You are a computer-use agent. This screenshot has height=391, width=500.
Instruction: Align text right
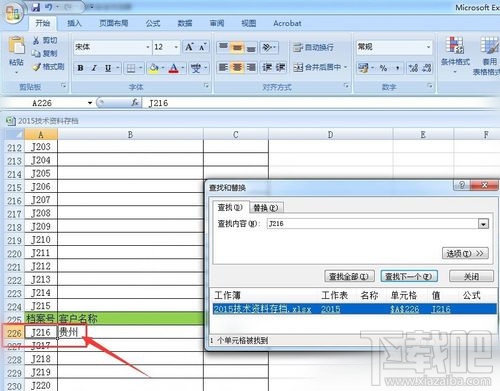(251, 68)
